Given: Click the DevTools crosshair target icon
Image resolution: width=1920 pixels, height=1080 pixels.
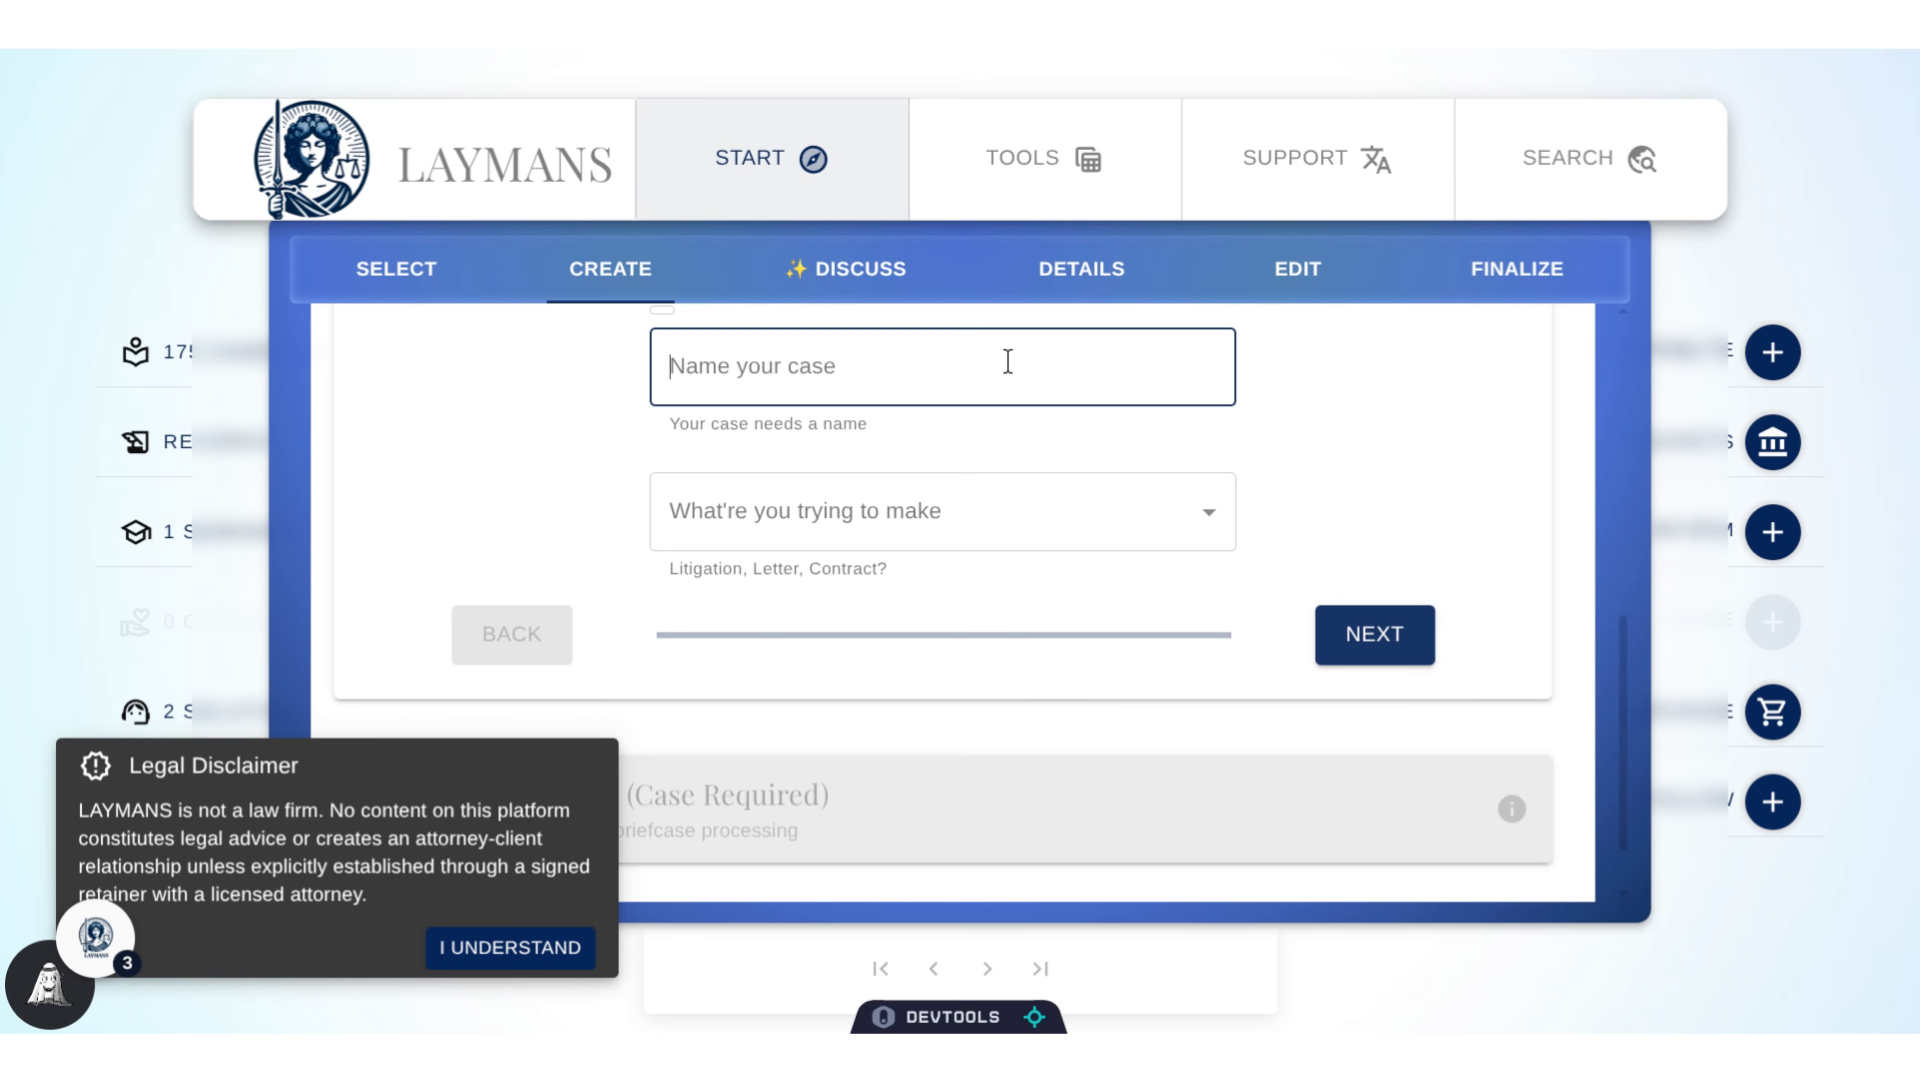Looking at the screenshot, I should (1035, 1017).
